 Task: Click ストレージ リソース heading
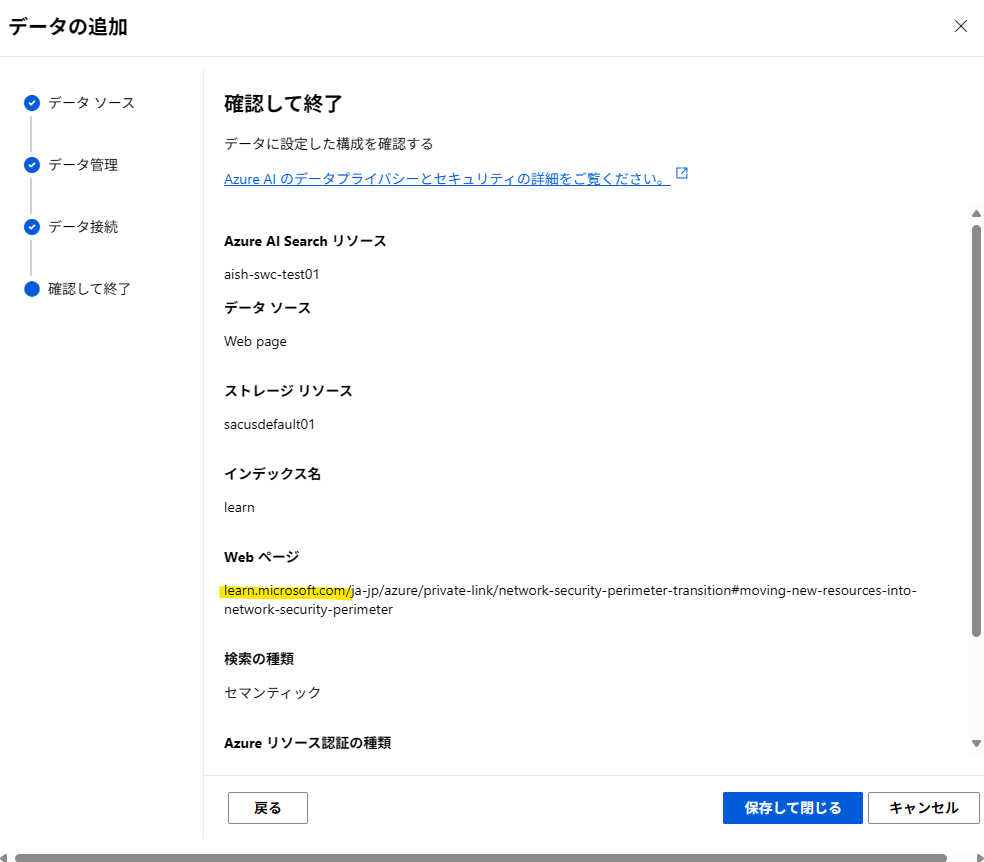[x=288, y=391]
